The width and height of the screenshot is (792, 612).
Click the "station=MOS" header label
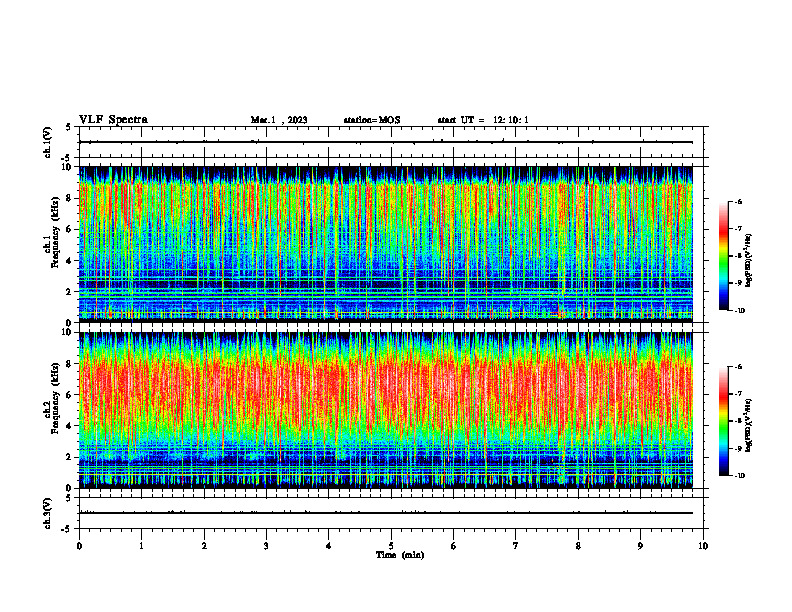372,120
